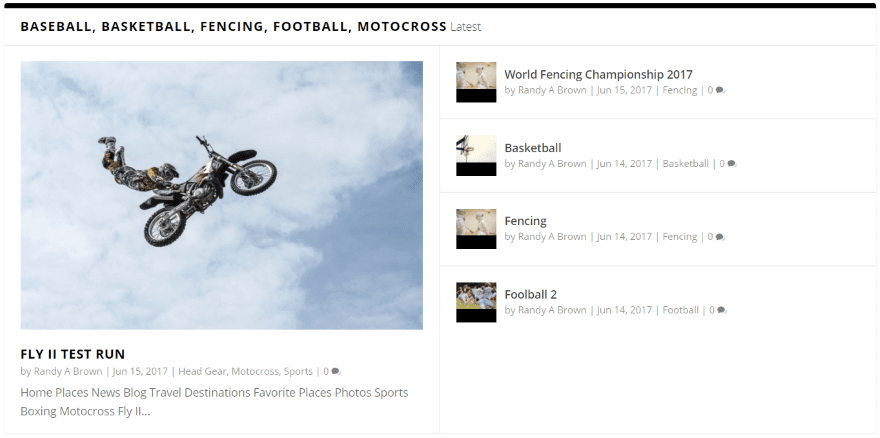
Task: Click comment icon on World Fencing Championship post
Action: pos(720,91)
